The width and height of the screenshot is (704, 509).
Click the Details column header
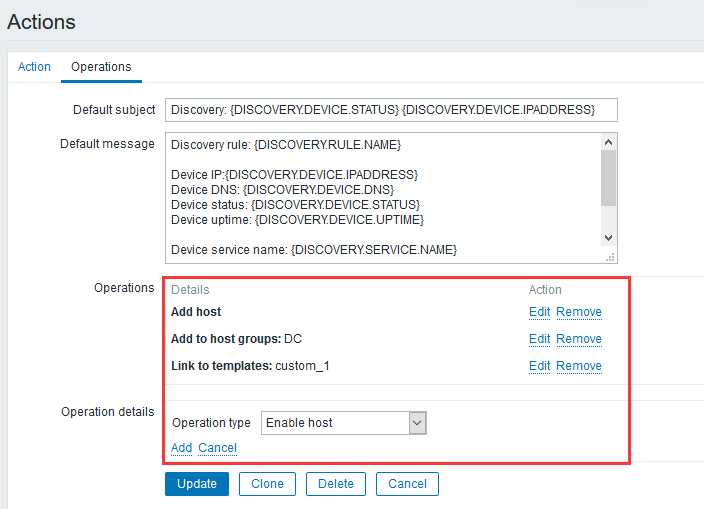190,290
